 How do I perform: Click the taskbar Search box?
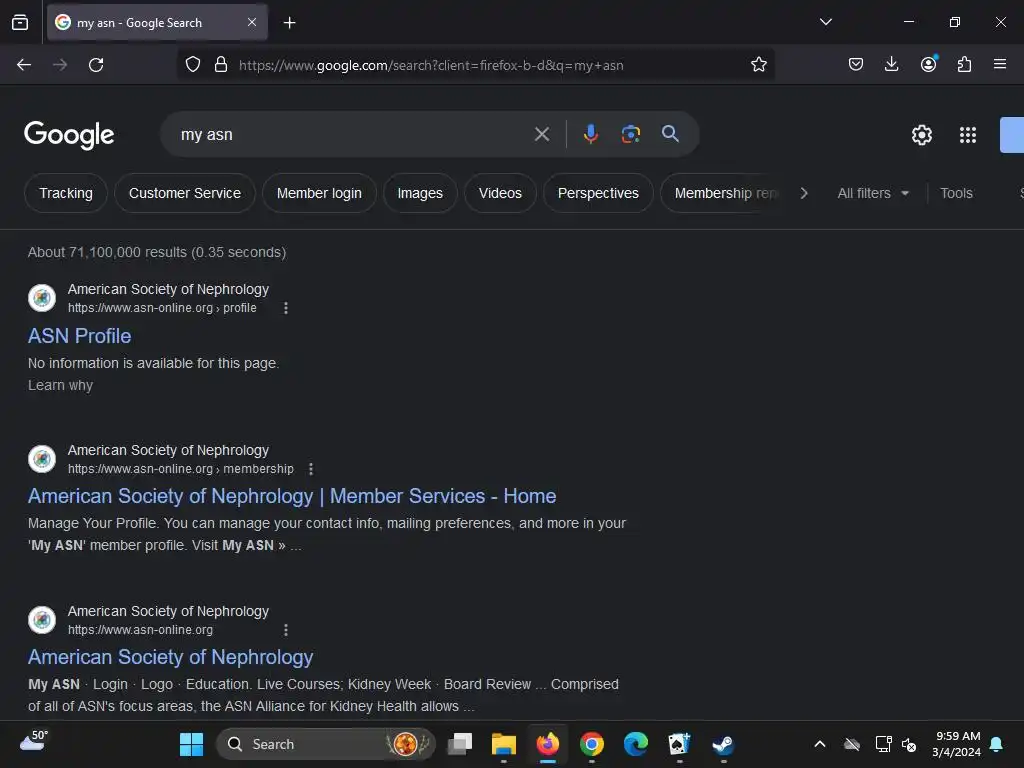[x=325, y=744]
